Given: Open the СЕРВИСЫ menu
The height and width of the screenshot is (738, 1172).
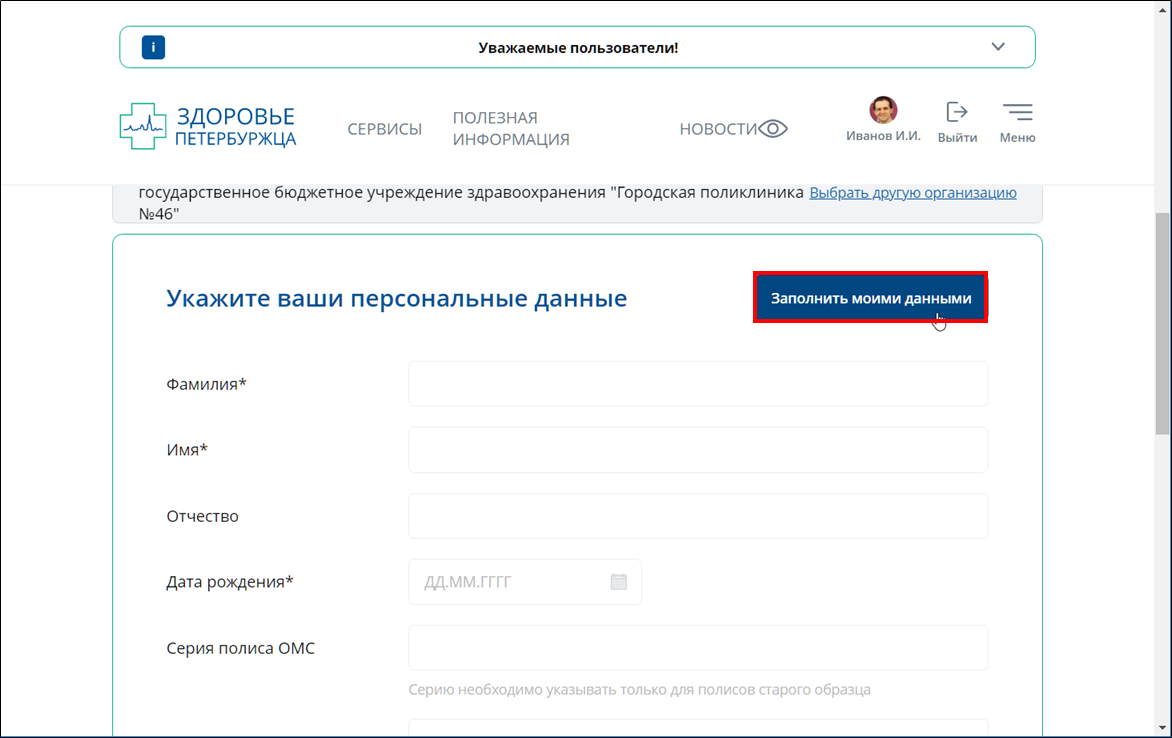Looking at the screenshot, I should (384, 129).
